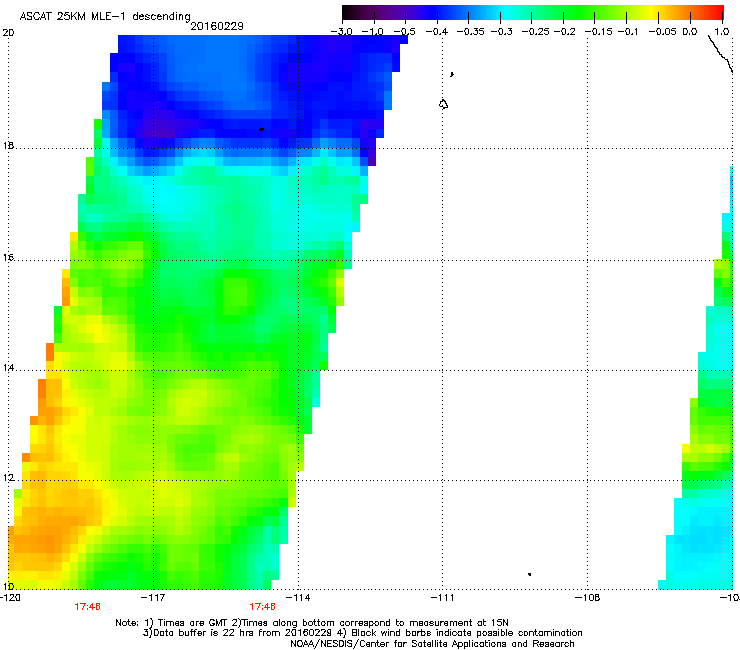Click the small black dot near latitude 10
The image size is (740, 650).
530,574
